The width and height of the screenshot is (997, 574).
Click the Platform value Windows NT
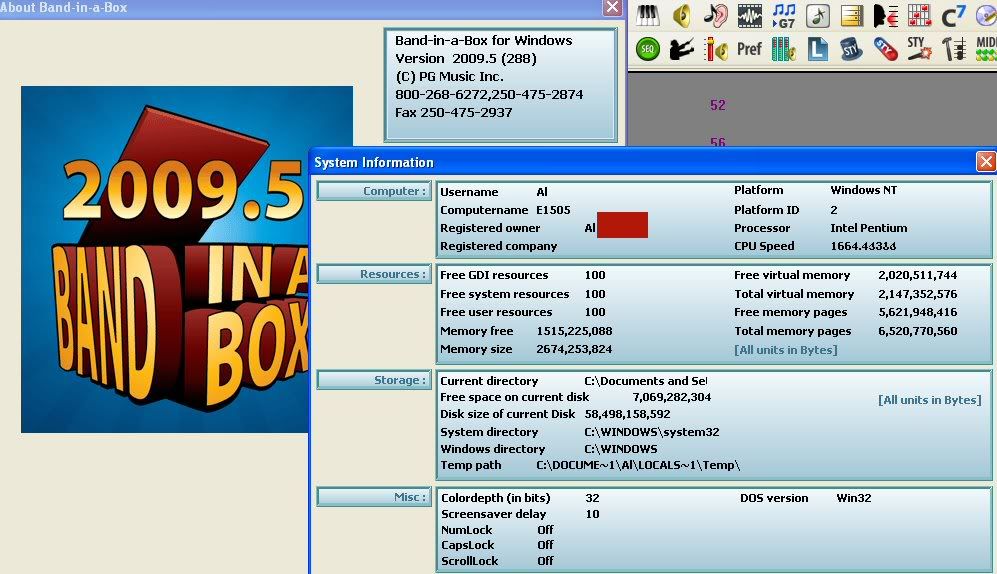863,190
